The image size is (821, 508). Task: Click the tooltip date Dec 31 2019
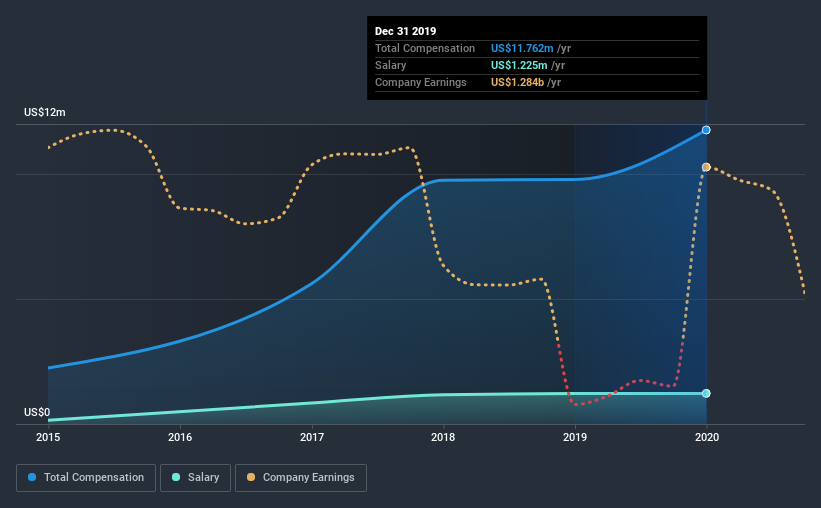[405, 31]
